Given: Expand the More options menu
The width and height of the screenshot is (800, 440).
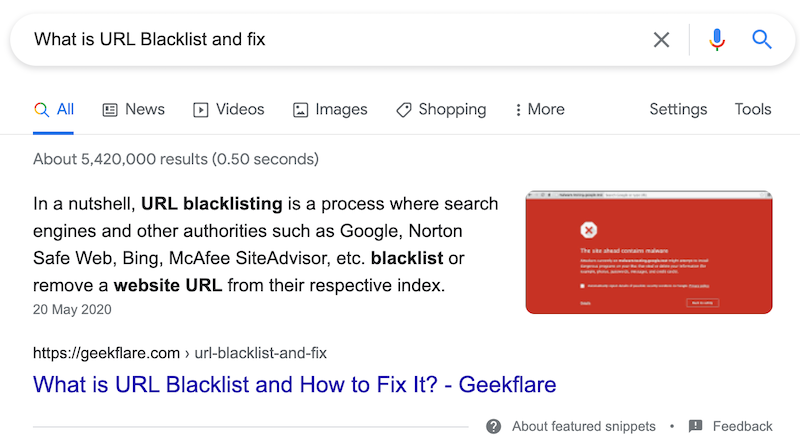Looking at the screenshot, I should [539, 110].
